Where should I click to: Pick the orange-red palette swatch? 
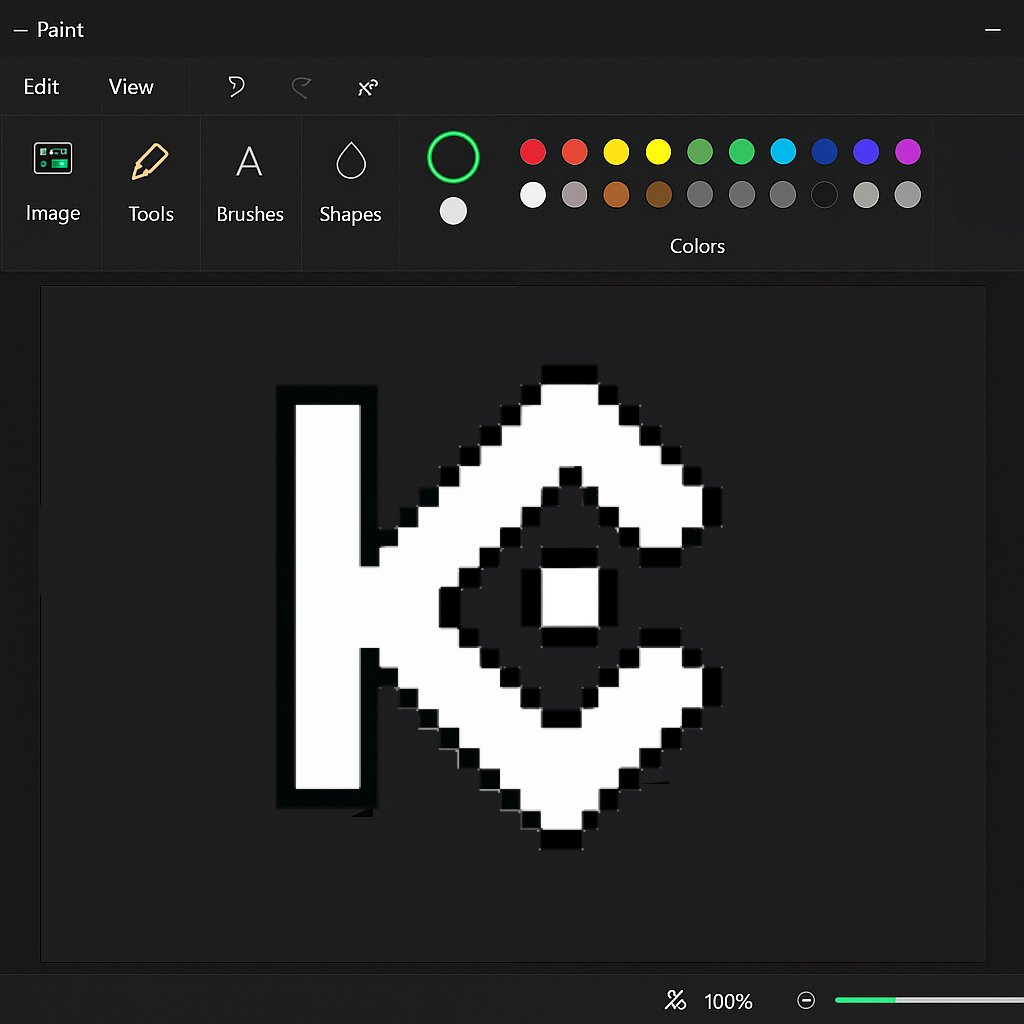575,152
